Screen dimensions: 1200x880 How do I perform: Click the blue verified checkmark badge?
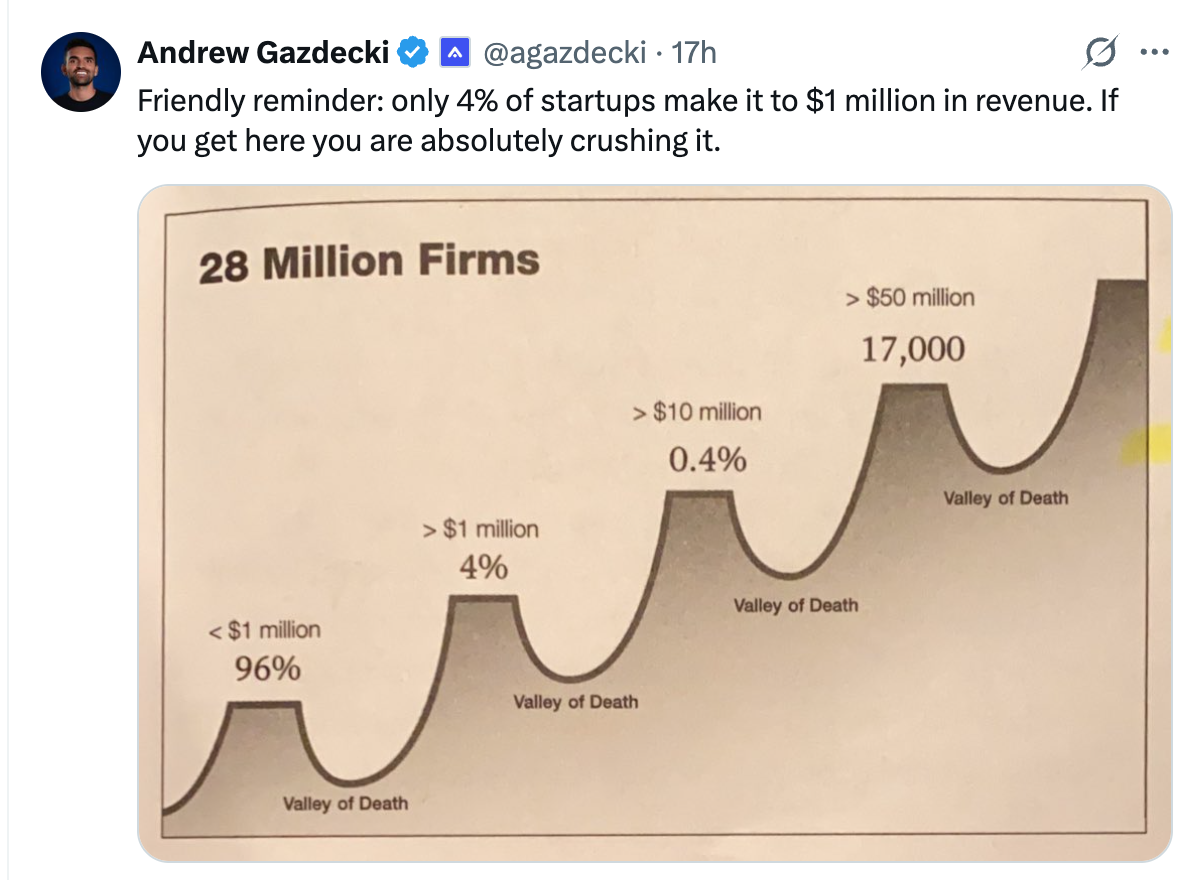(413, 52)
